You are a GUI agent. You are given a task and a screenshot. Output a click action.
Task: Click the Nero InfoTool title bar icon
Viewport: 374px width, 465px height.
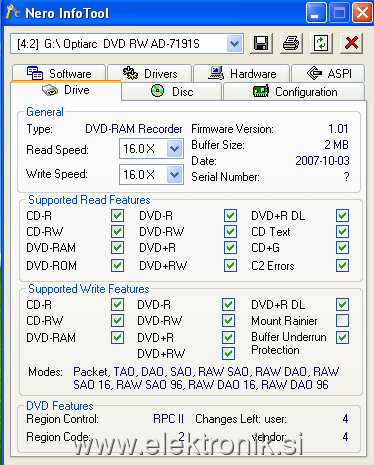tap(13, 13)
